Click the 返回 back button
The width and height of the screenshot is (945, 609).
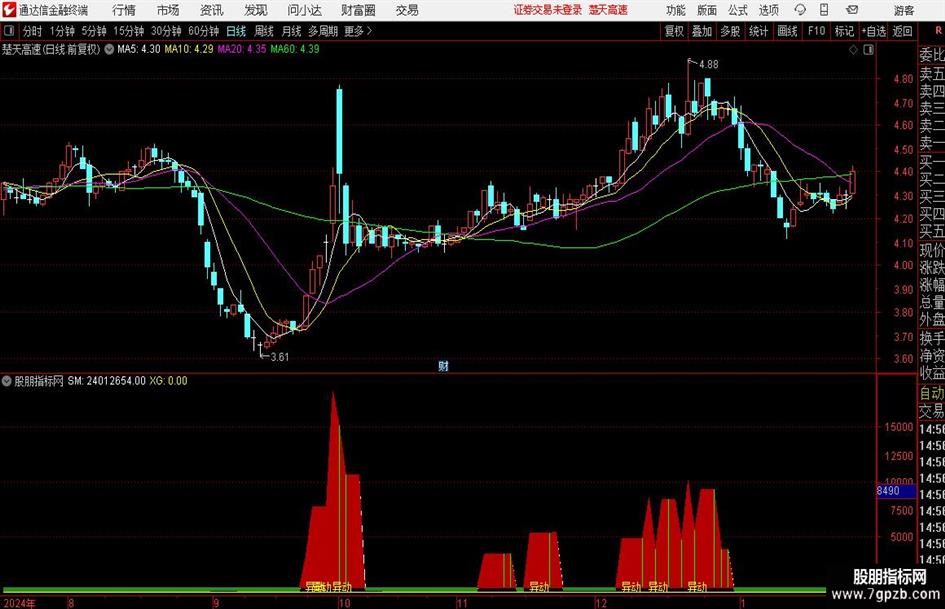pyautogui.click(x=902, y=31)
